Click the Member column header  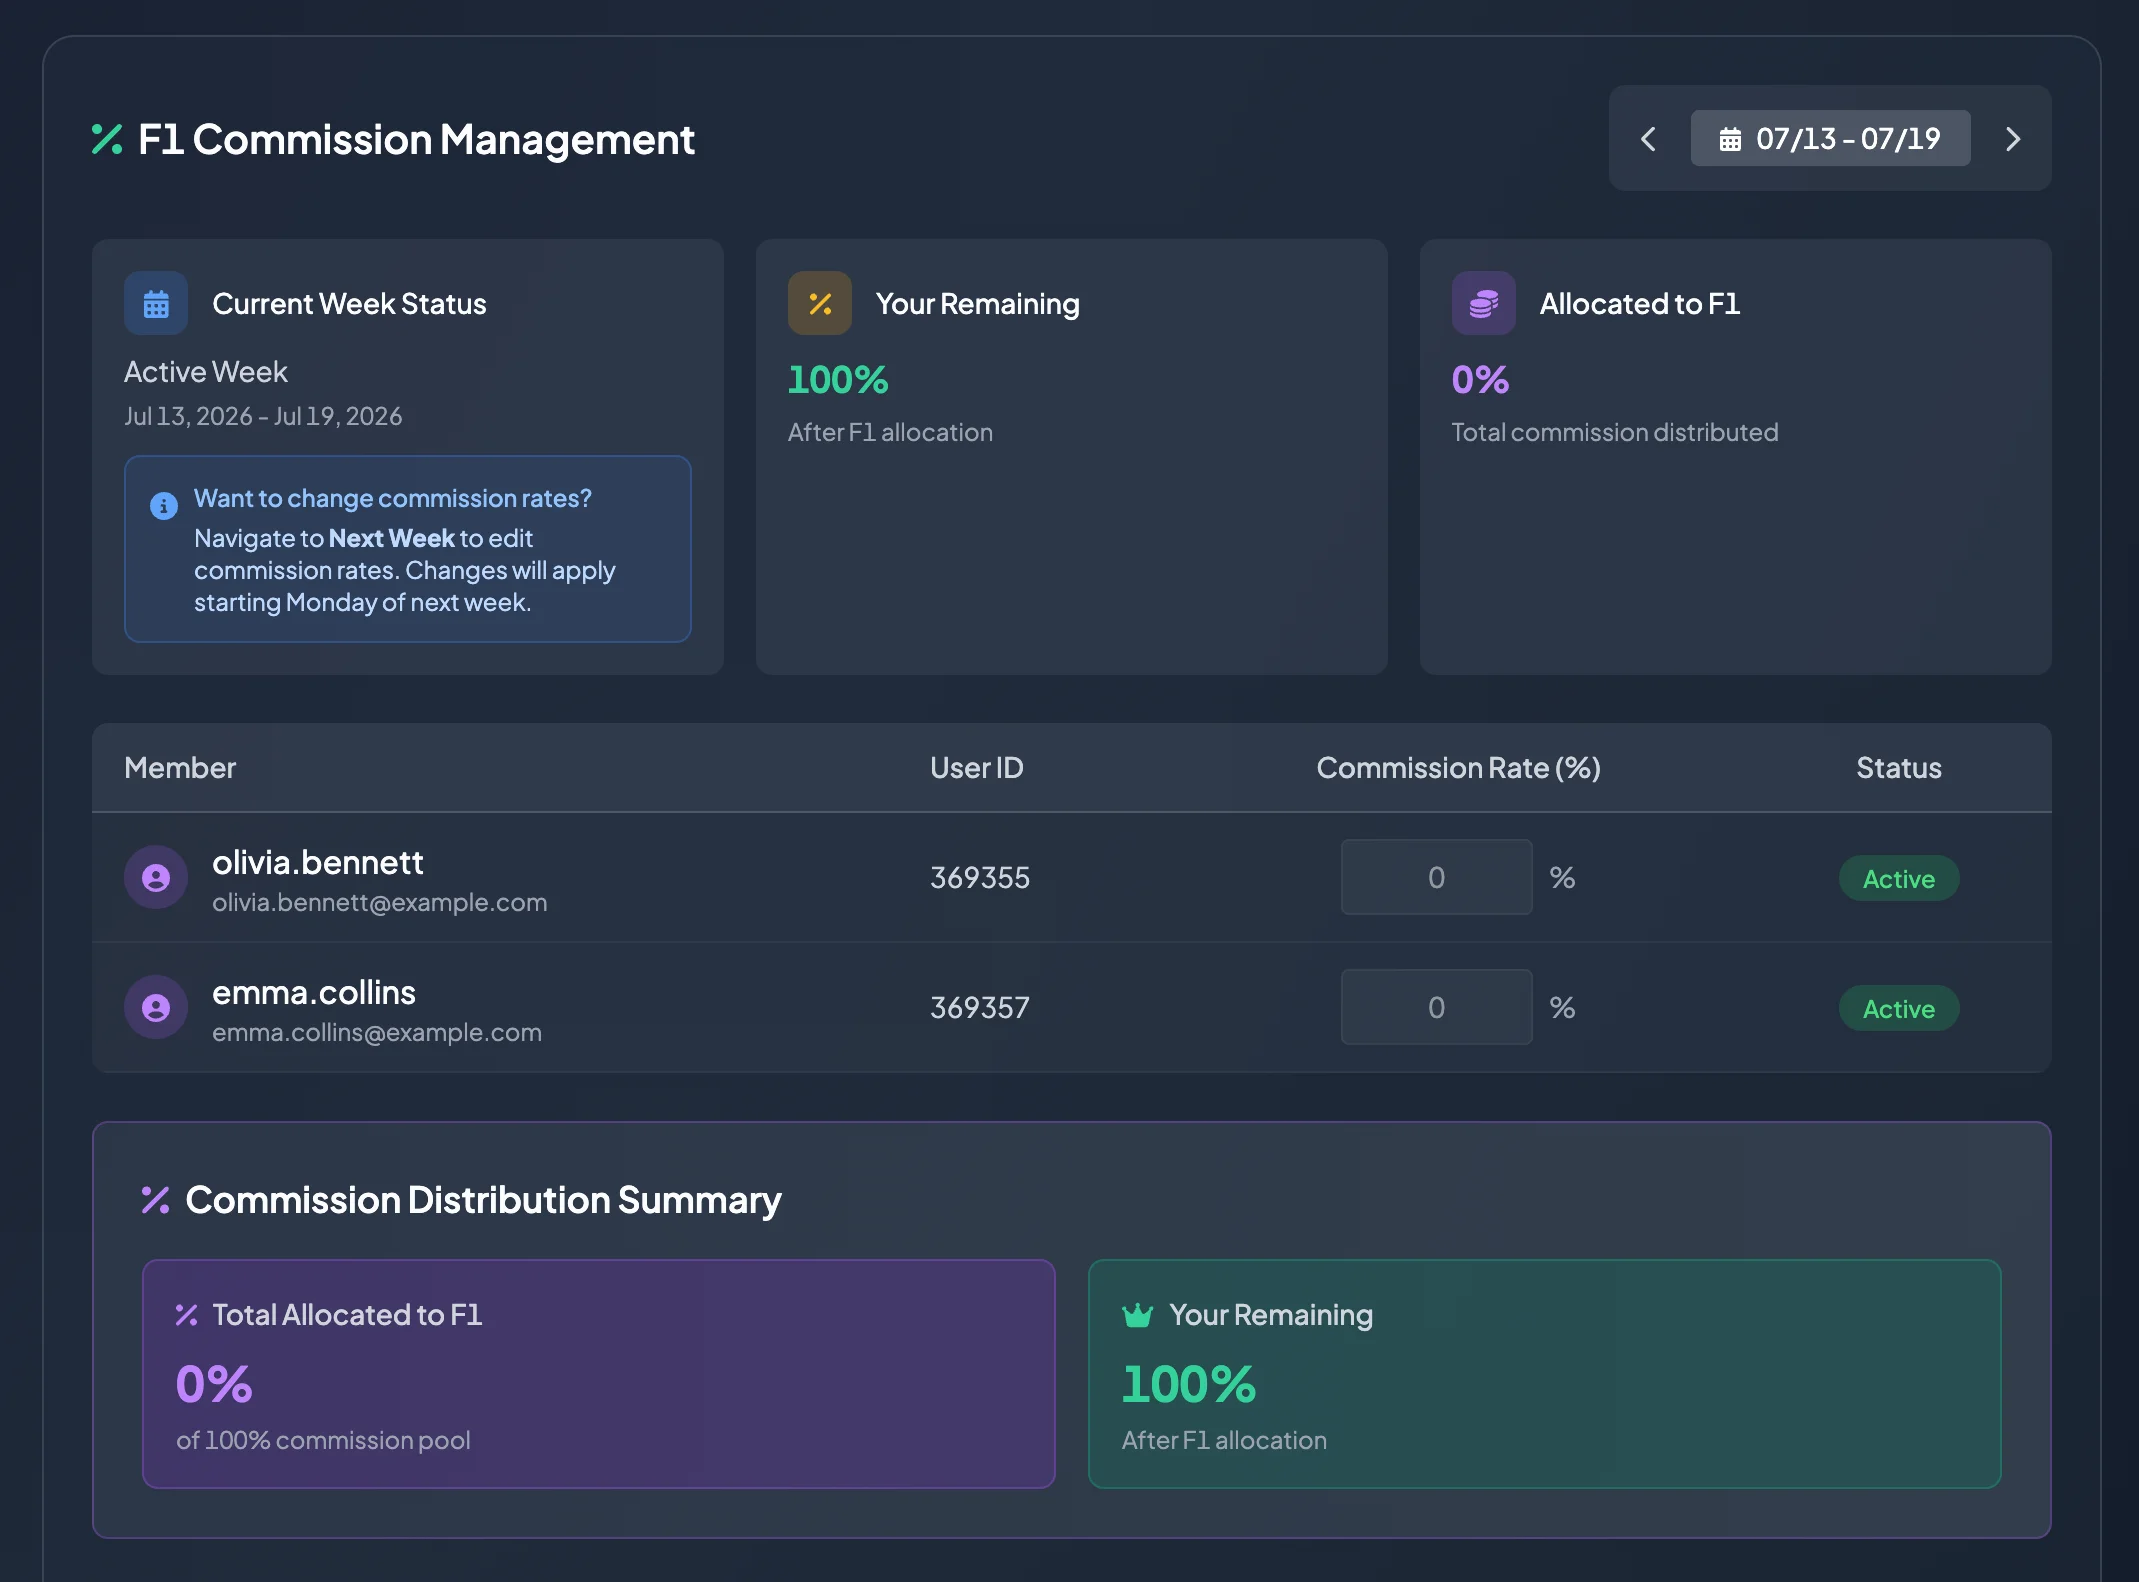180,768
